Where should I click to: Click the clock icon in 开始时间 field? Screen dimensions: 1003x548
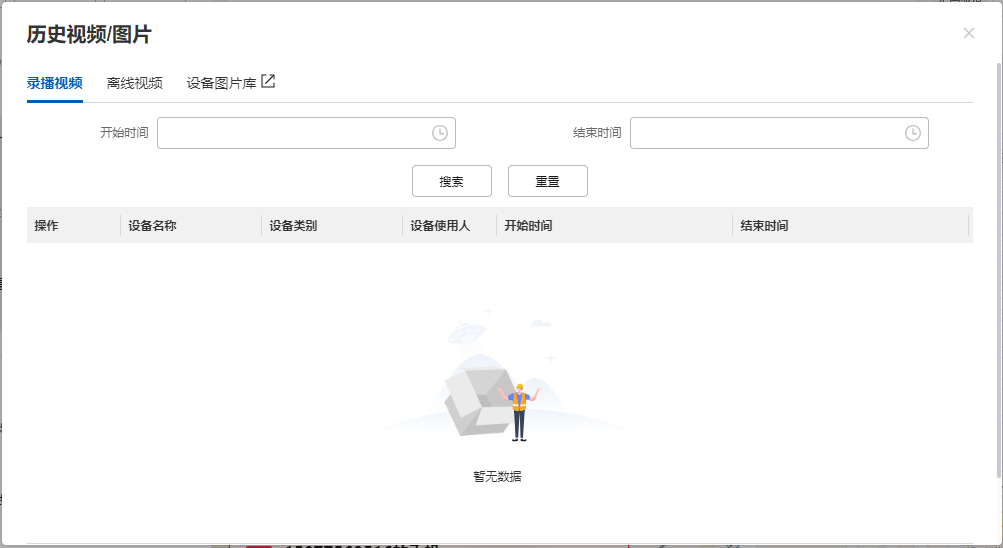pyautogui.click(x=439, y=133)
